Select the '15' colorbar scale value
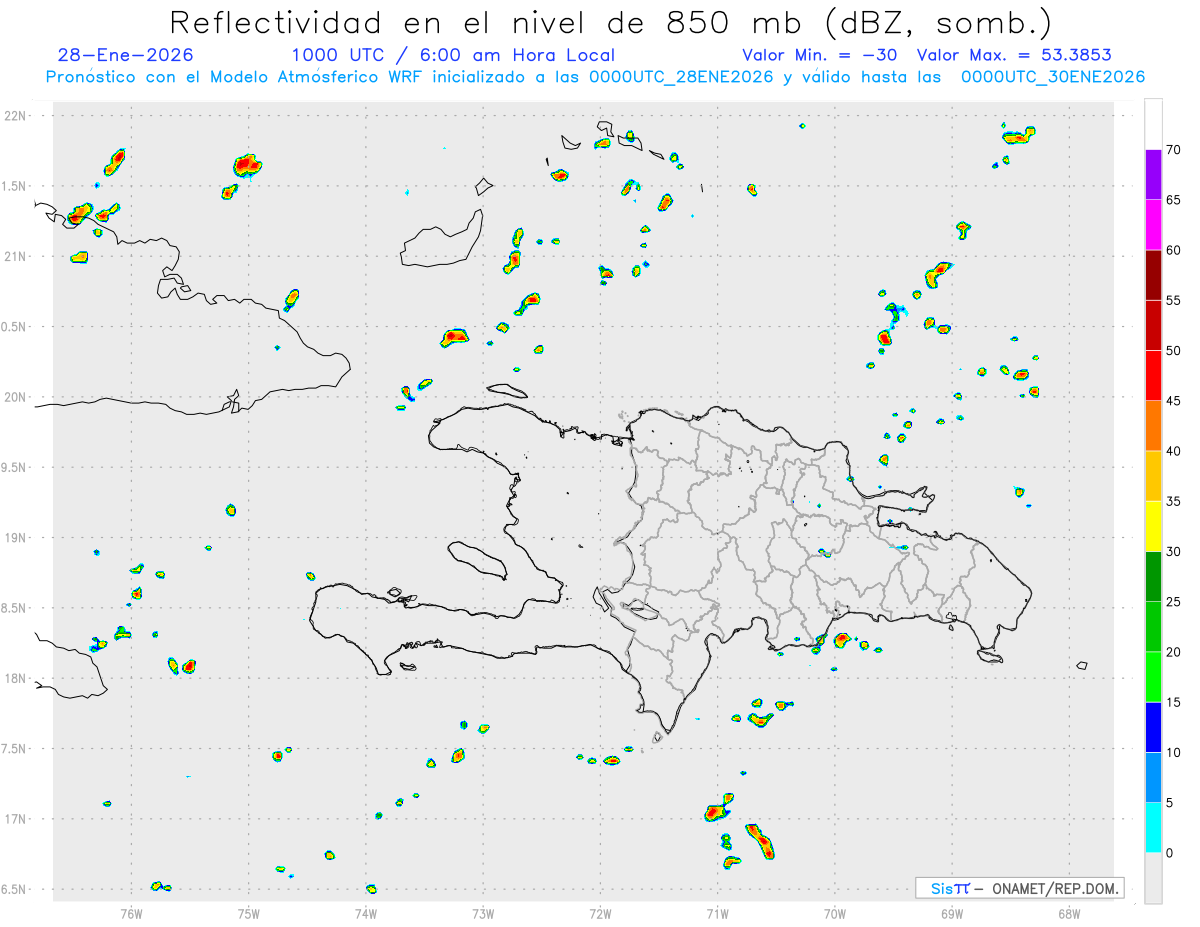Viewport: 1200px width, 927px height. 1173,702
